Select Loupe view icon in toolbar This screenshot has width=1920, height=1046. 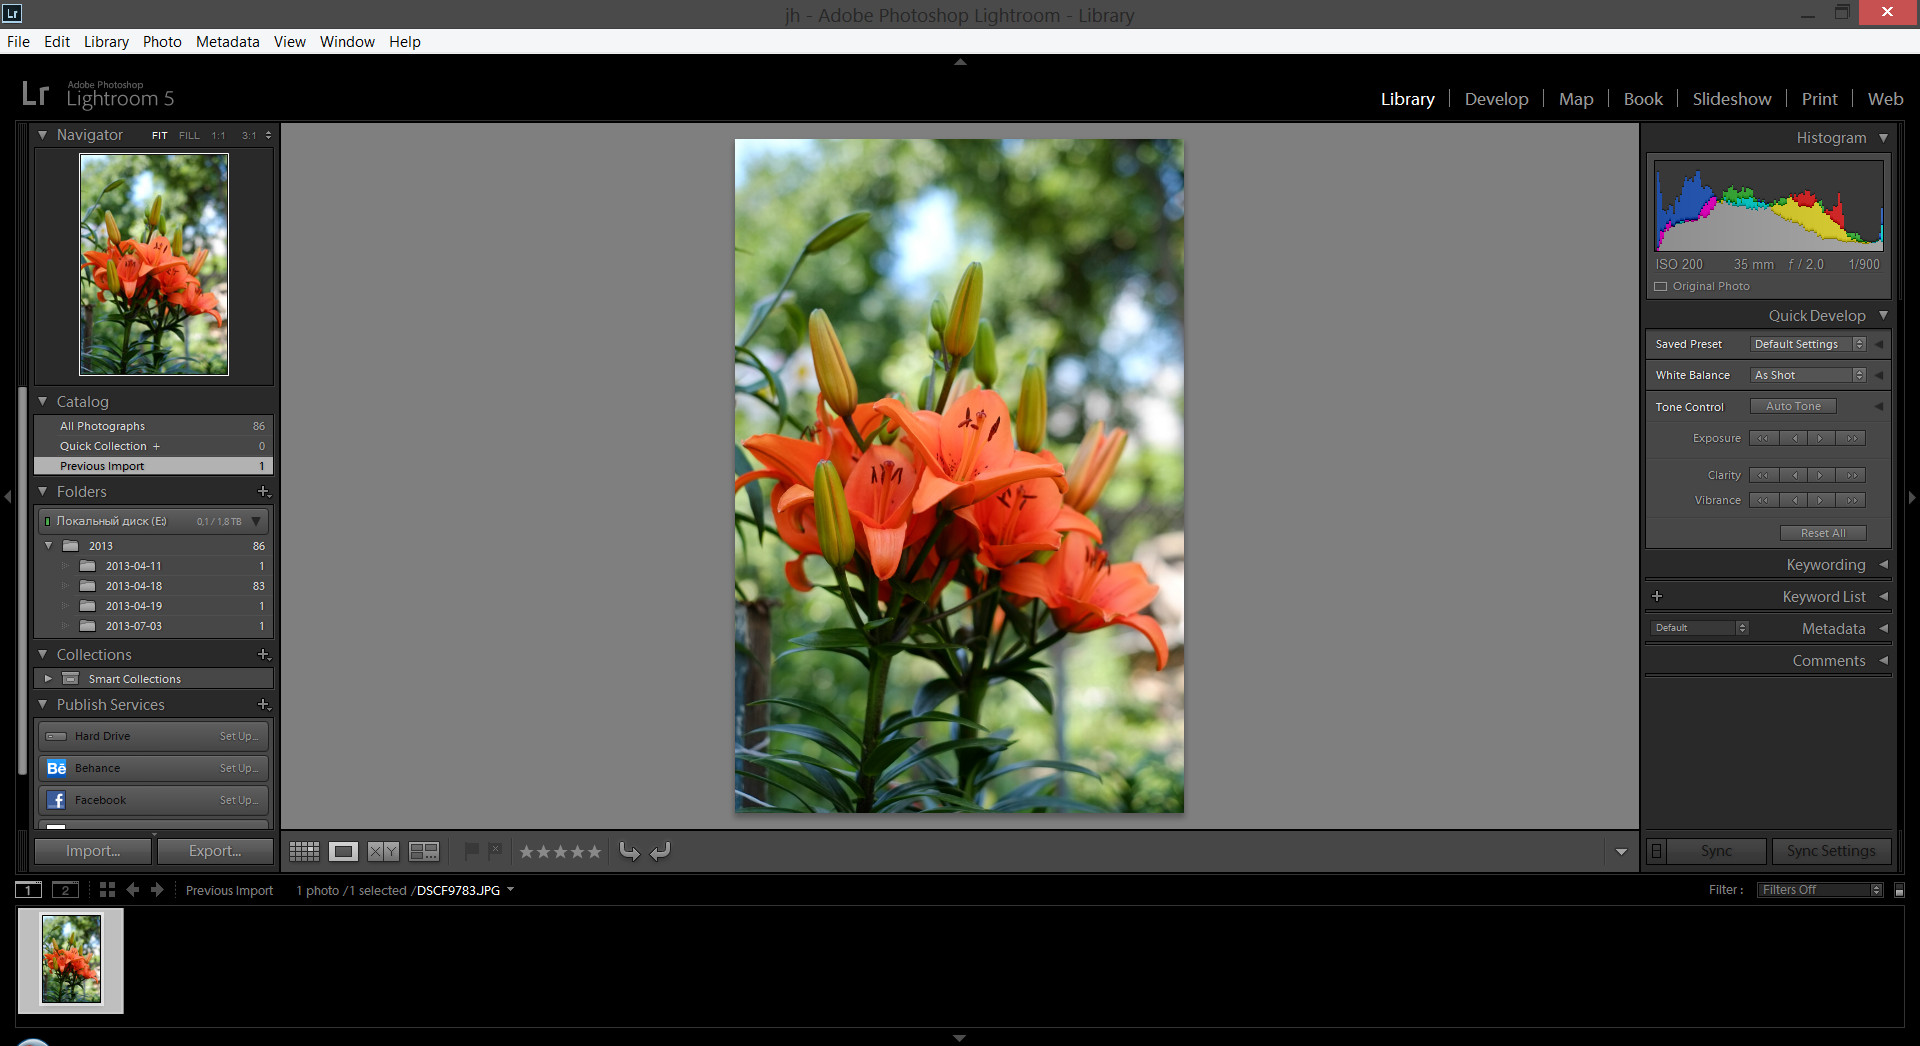pyautogui.click(x=343, y=851)
